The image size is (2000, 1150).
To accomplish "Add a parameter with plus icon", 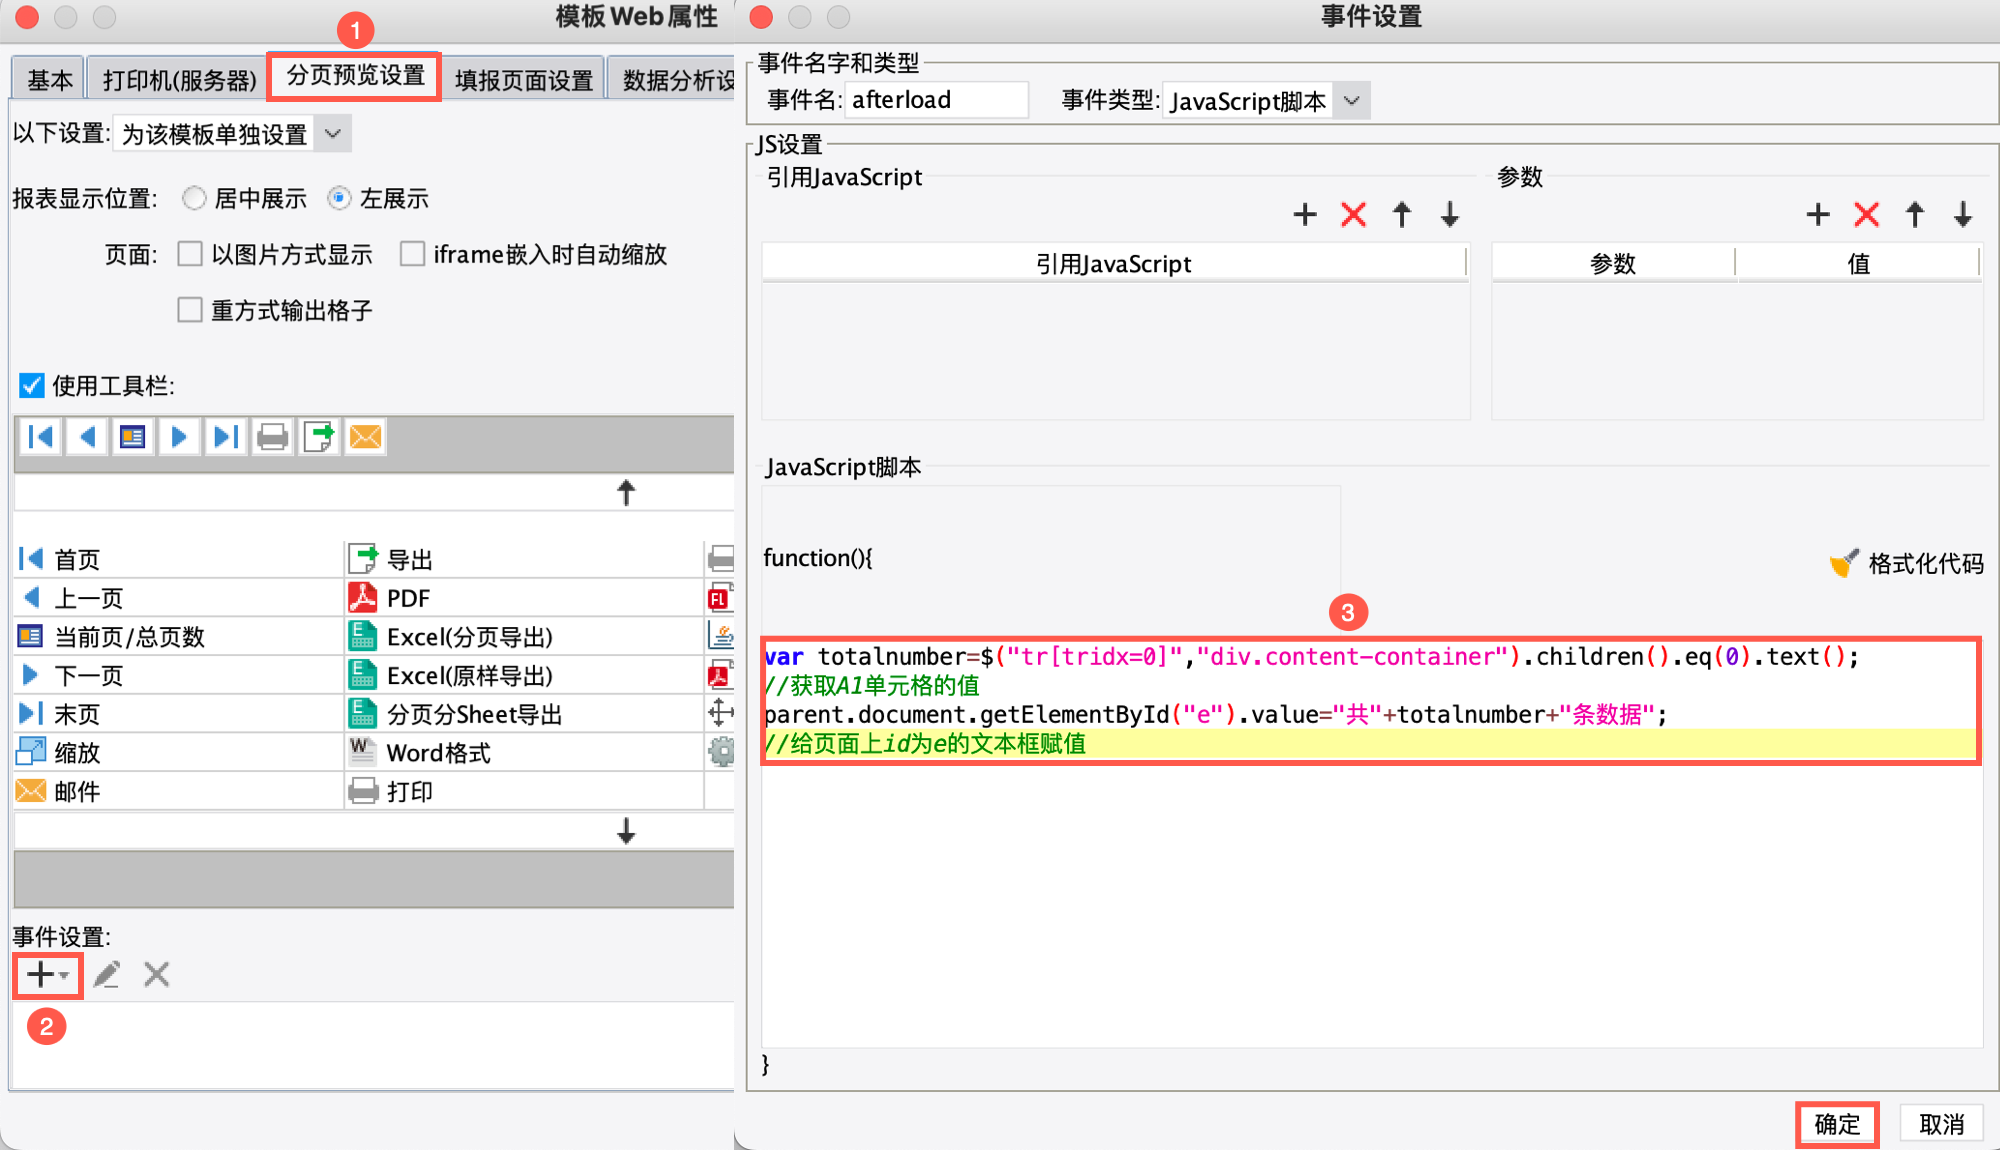I will coord(1817,214).
